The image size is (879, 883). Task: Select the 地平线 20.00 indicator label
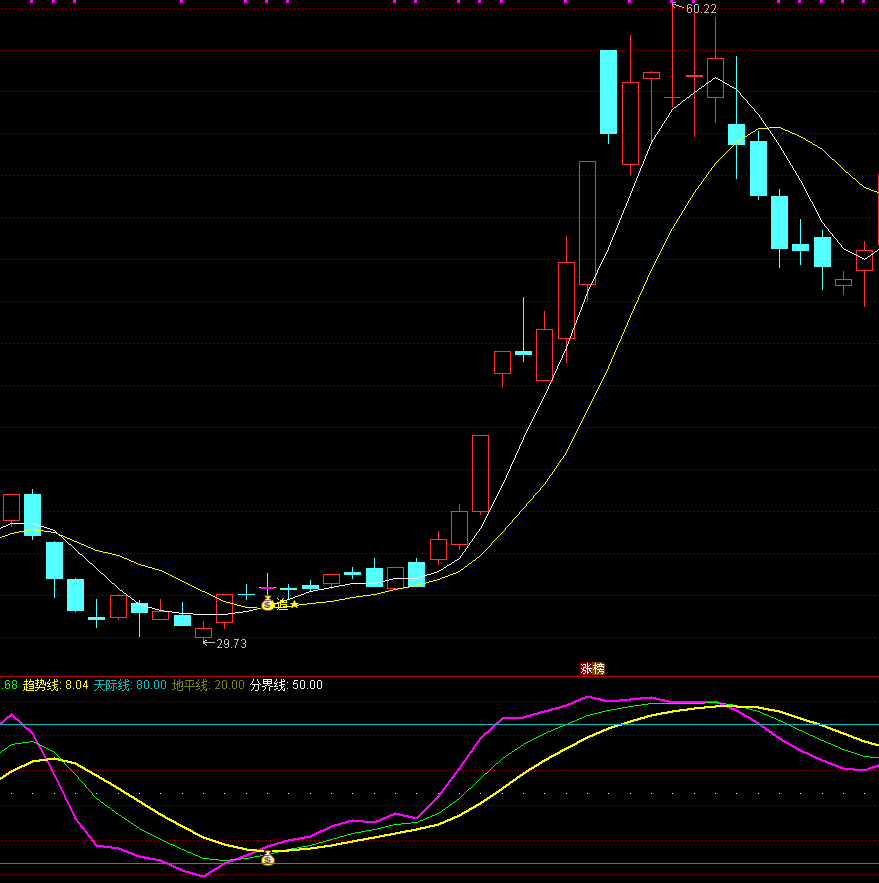click(208, 685)
